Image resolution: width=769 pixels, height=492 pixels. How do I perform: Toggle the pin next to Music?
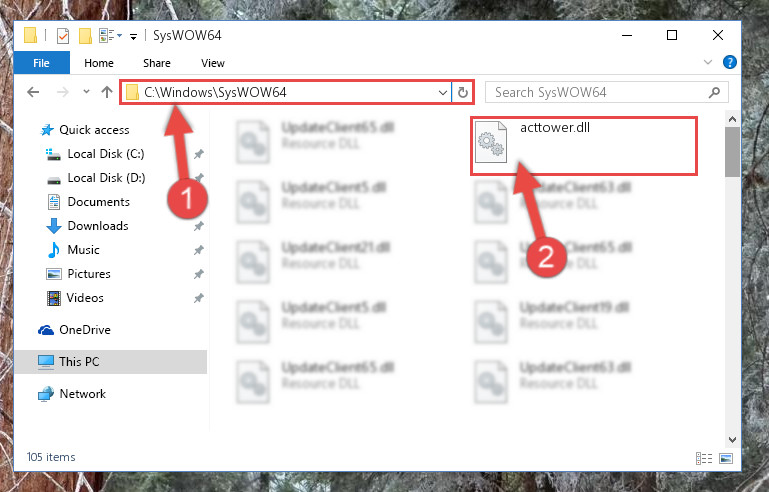click(x=198, y=250)
